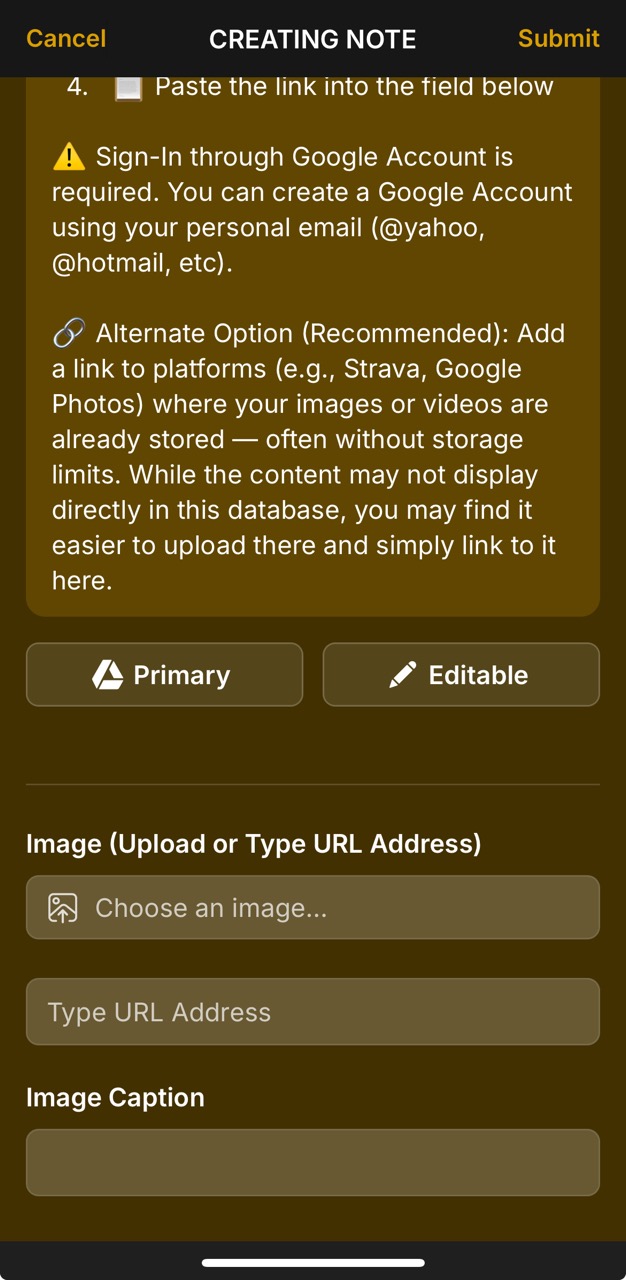Focus the Image Caption text box
Screen dimensions: 626x1280
point(313,1162)
